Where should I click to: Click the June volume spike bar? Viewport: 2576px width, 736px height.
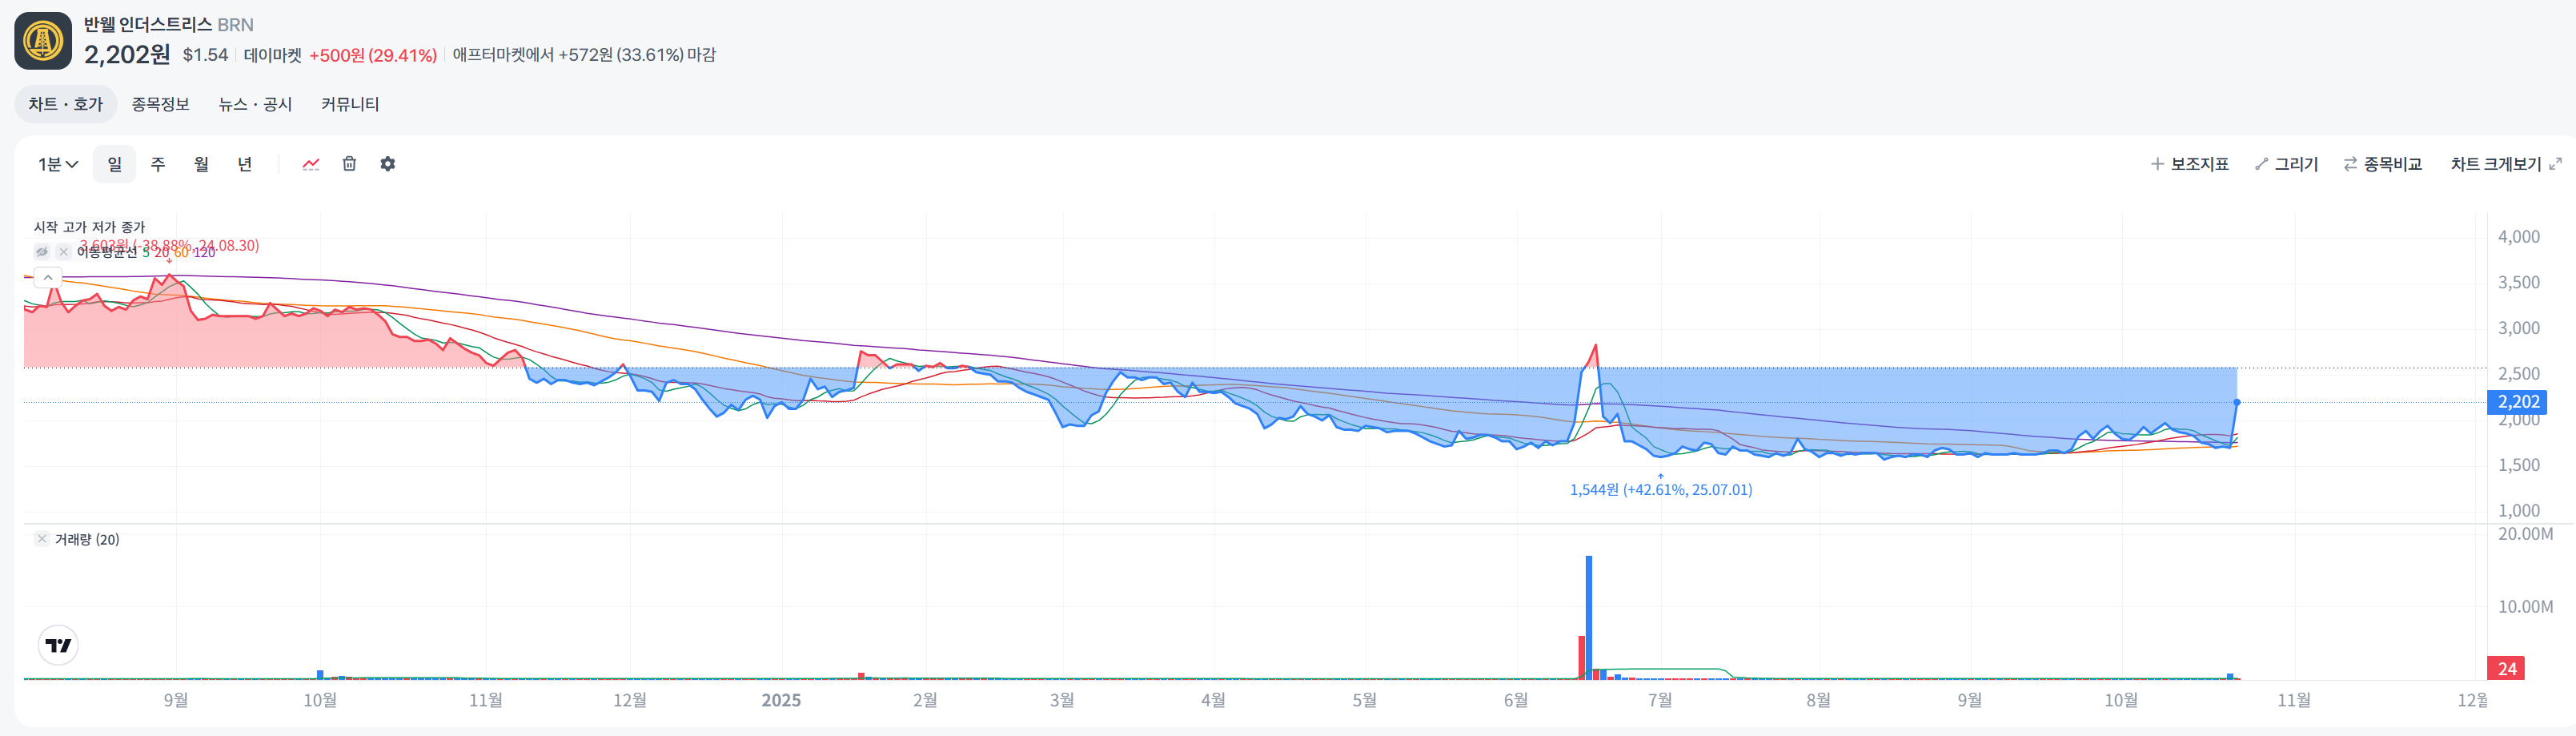1589,617
